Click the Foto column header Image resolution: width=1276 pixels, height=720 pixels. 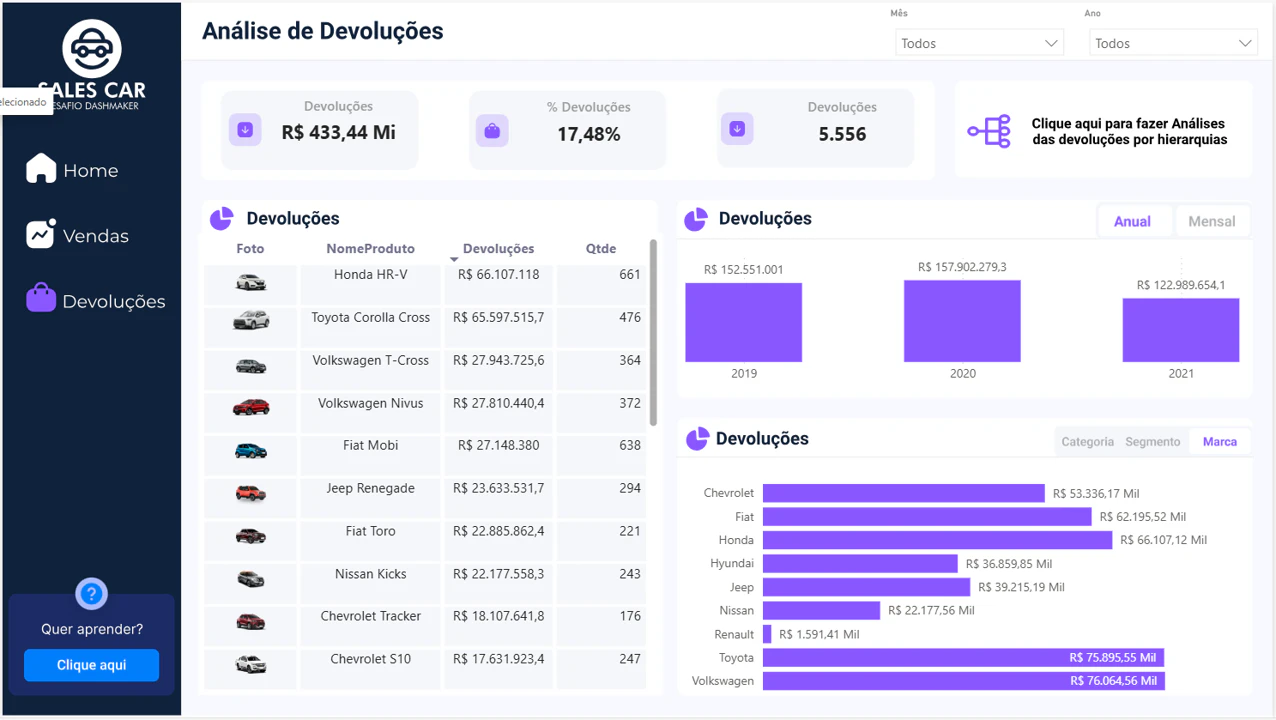pyautogui.click(x=250, y=249)
